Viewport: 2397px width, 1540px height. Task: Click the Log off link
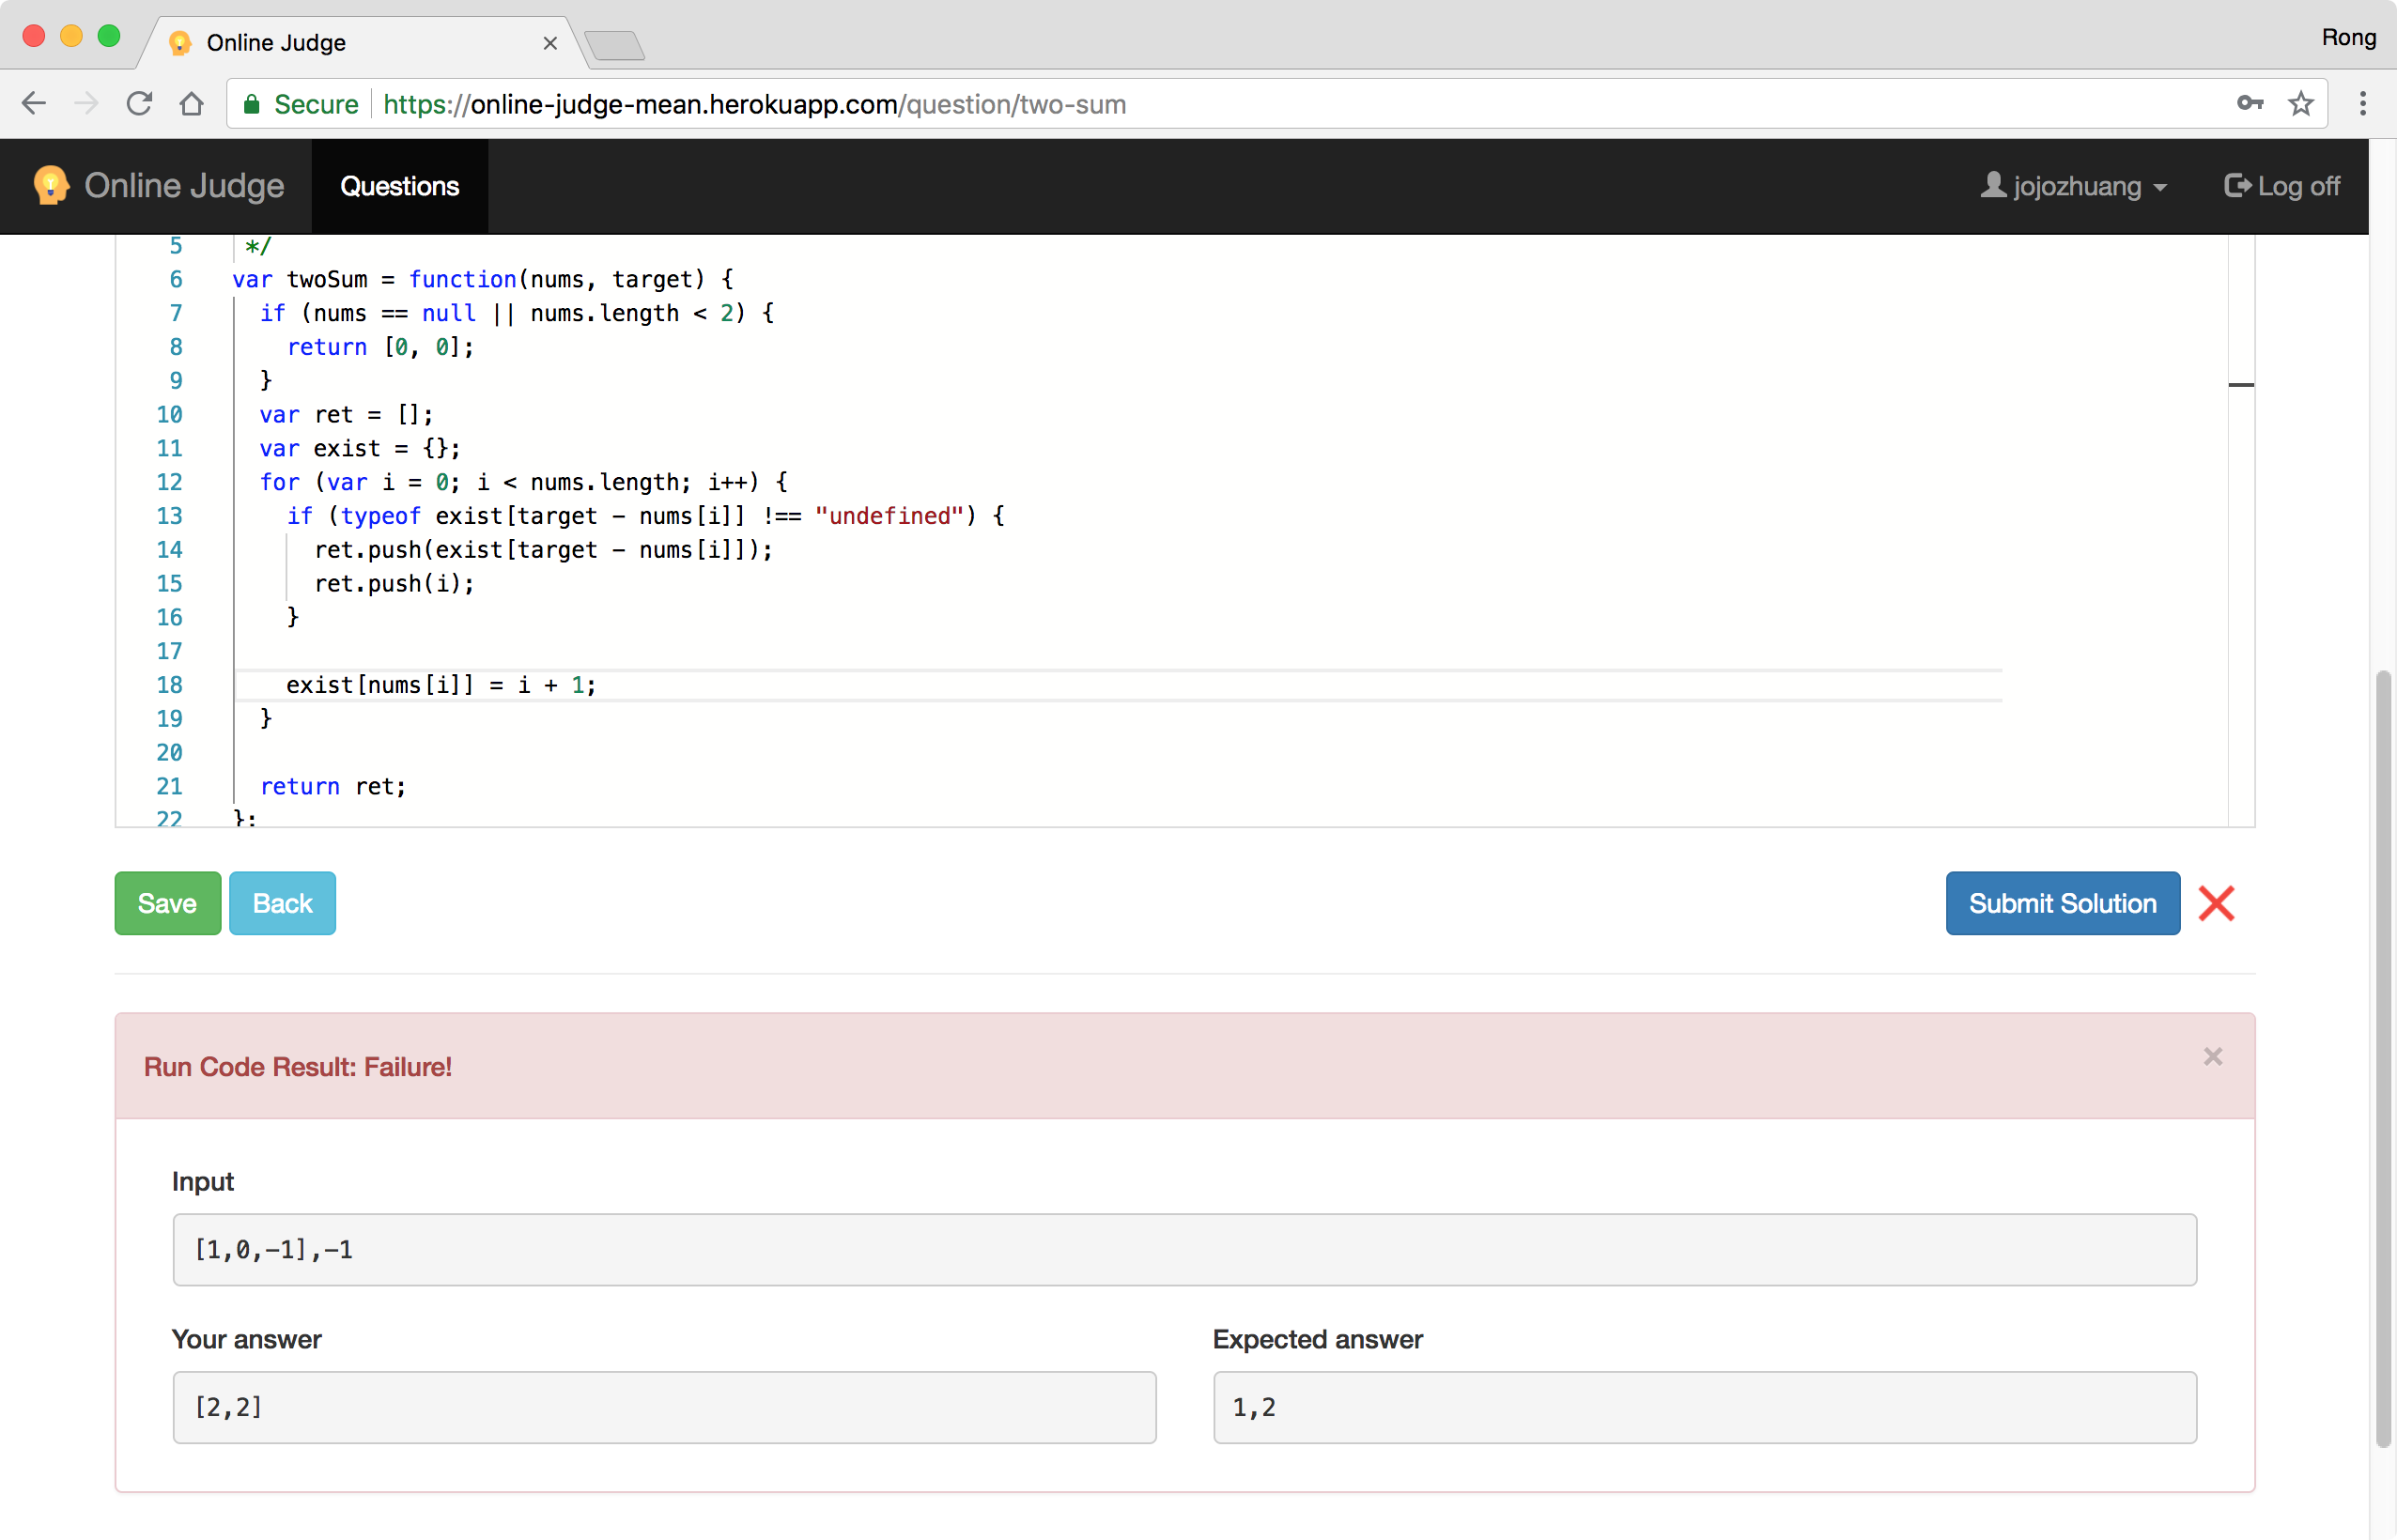point(2281,186)
